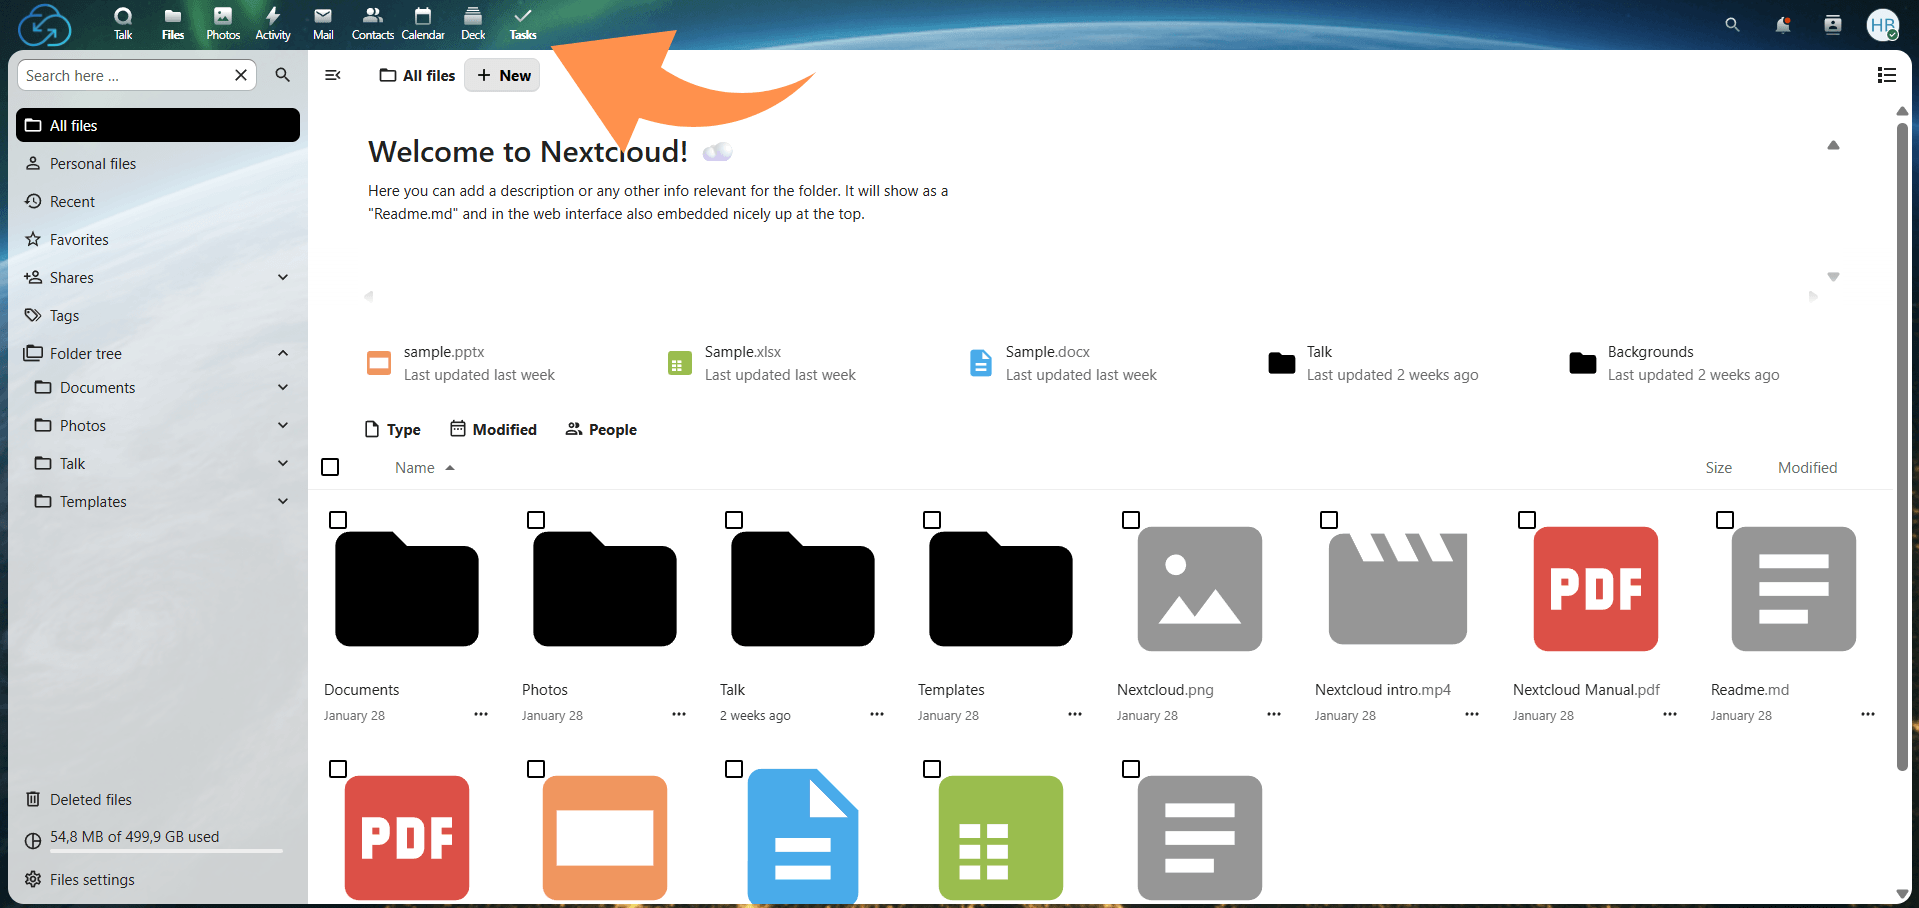Click the storage quota usage bar

coord(165,851)
